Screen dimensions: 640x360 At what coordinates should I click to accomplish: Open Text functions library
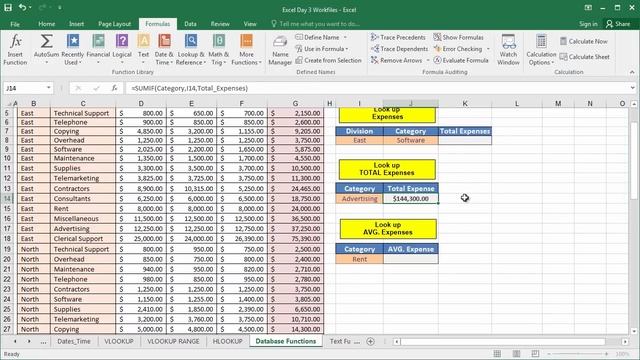click(x=143, y=49)
